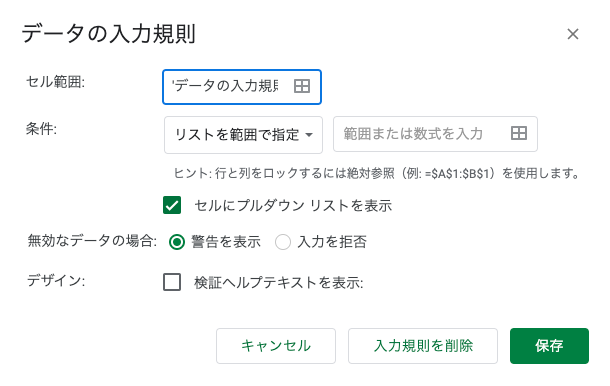Viewport: 610px width, 386px height.
Task: Click the green checkmark for プルダウン リスト
Action: pos(172,205)
